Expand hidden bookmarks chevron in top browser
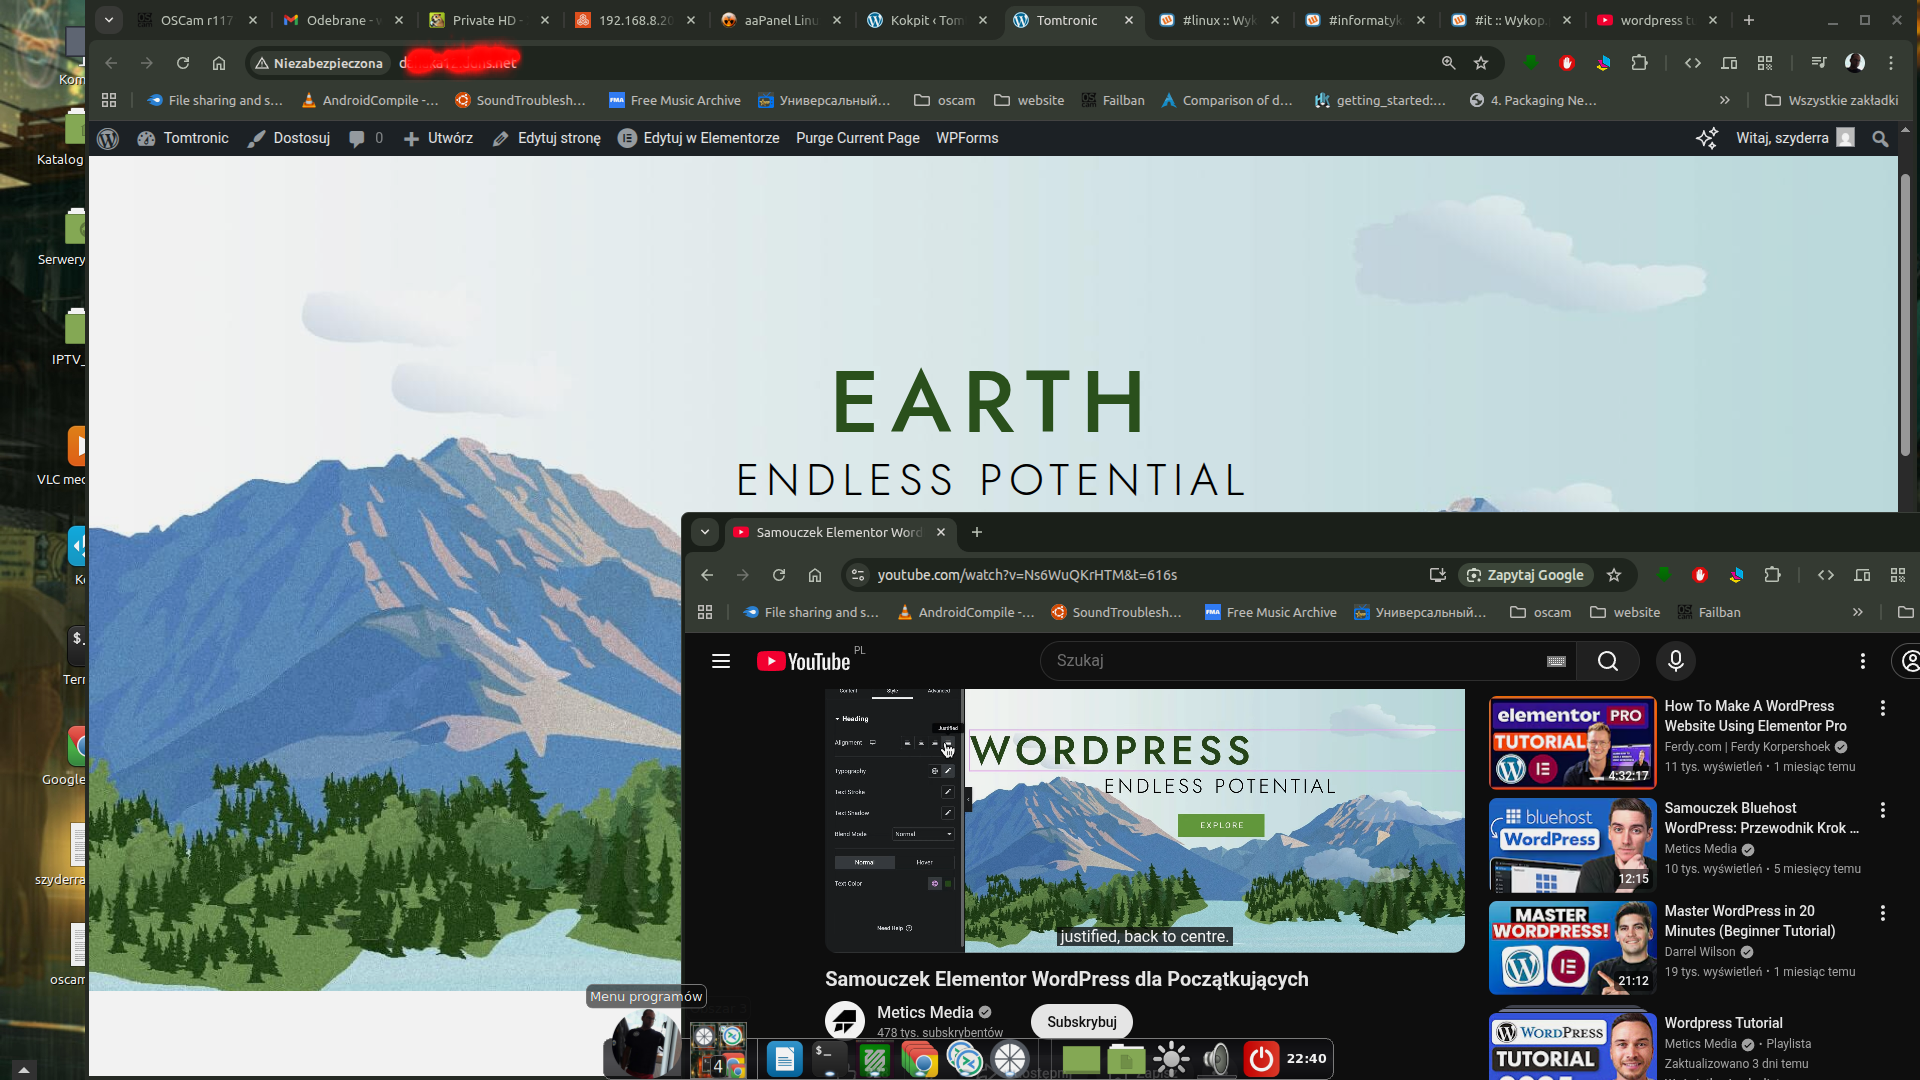The height and width of the screenshot is (1080, 1920). click(1724, 100)
